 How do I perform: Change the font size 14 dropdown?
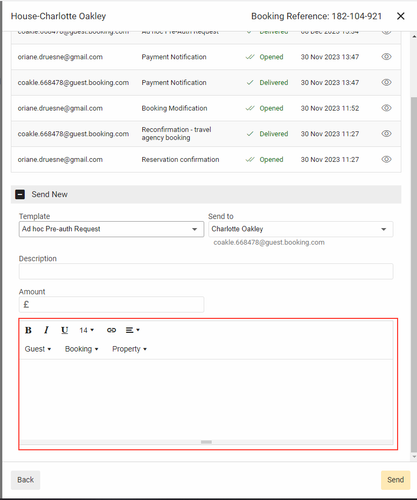pyautogui.click(x=87, y=330)
